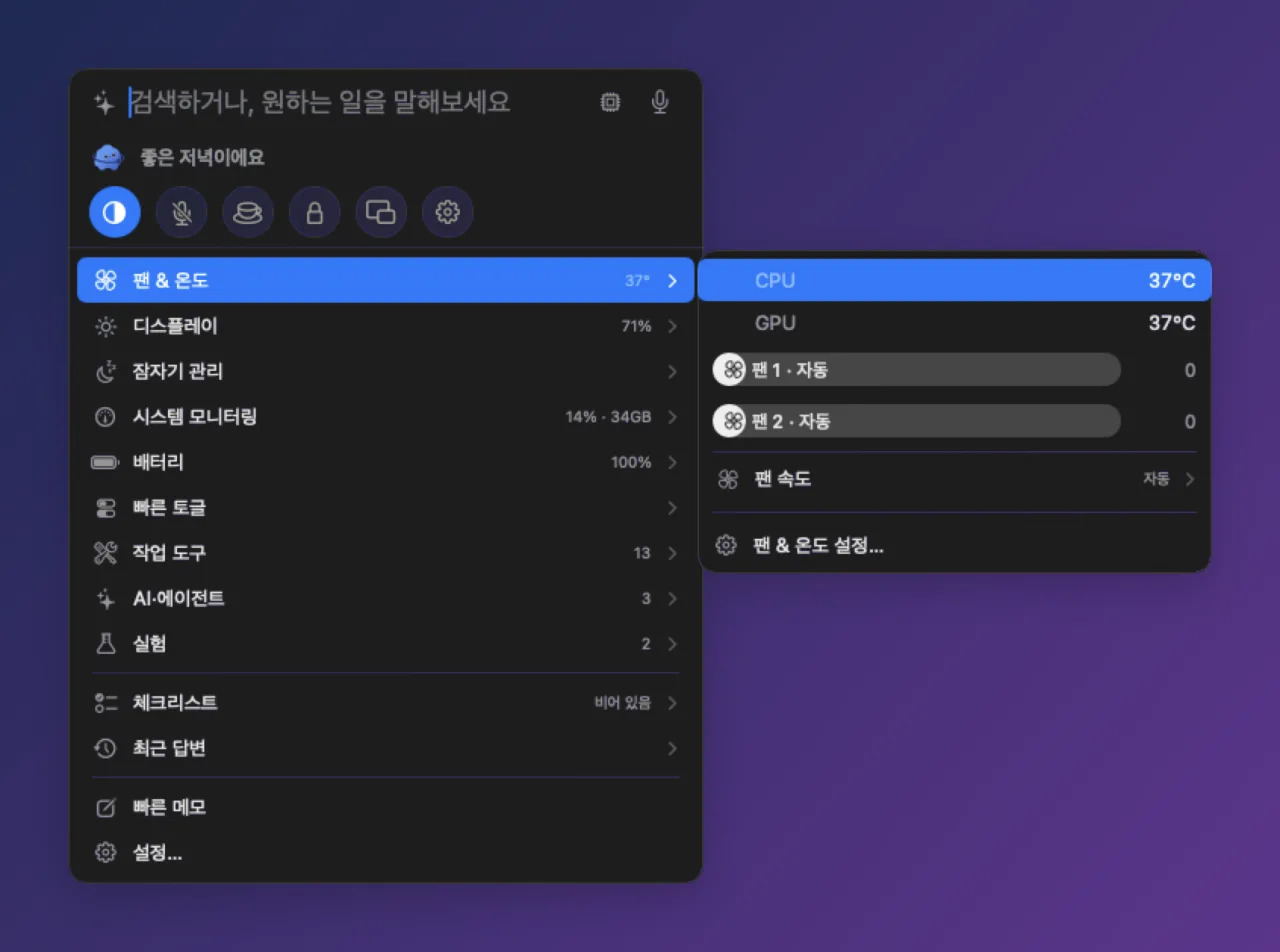This screenshot has width=1280, height=952.
Task: Select the GPU temperature row
Action: (x=954, y=323)
